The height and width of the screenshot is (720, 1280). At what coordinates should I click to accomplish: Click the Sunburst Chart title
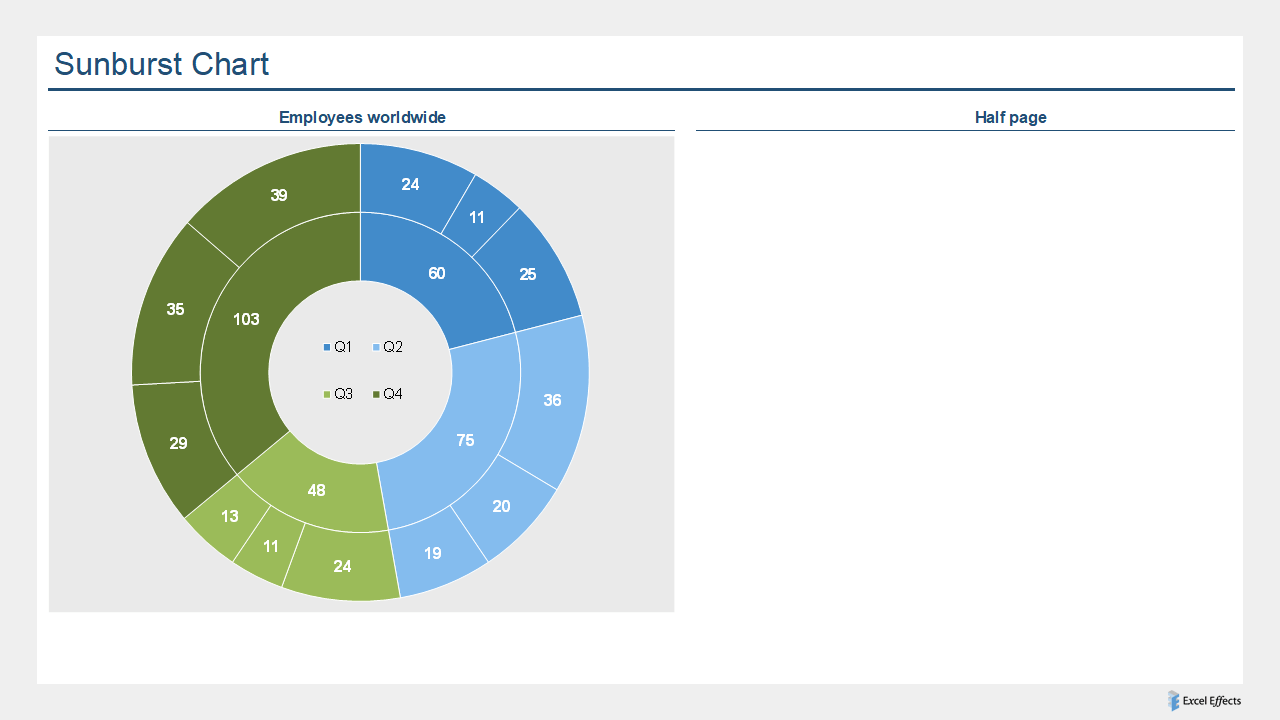(x=163, y=64)
